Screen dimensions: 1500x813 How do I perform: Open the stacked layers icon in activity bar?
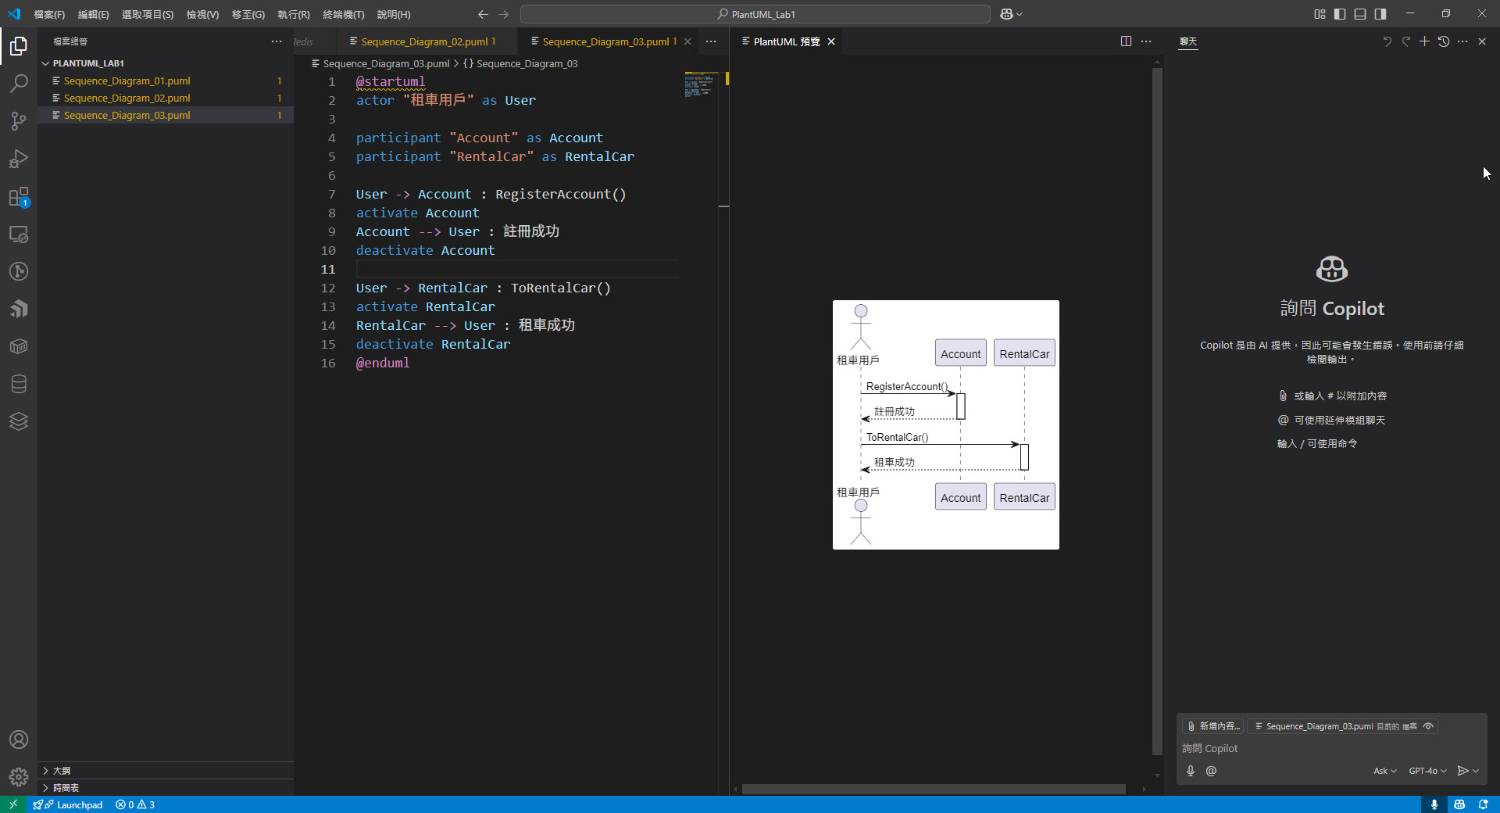tap(18, 421)
